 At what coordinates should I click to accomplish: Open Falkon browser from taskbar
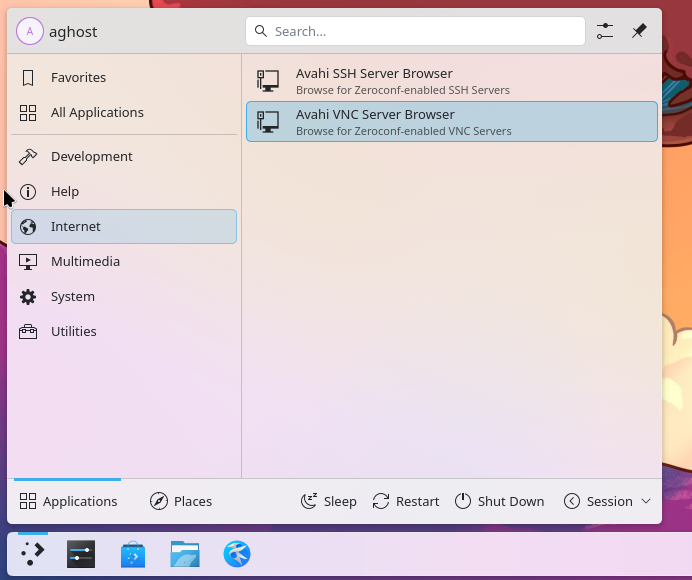tap(237, 554)
